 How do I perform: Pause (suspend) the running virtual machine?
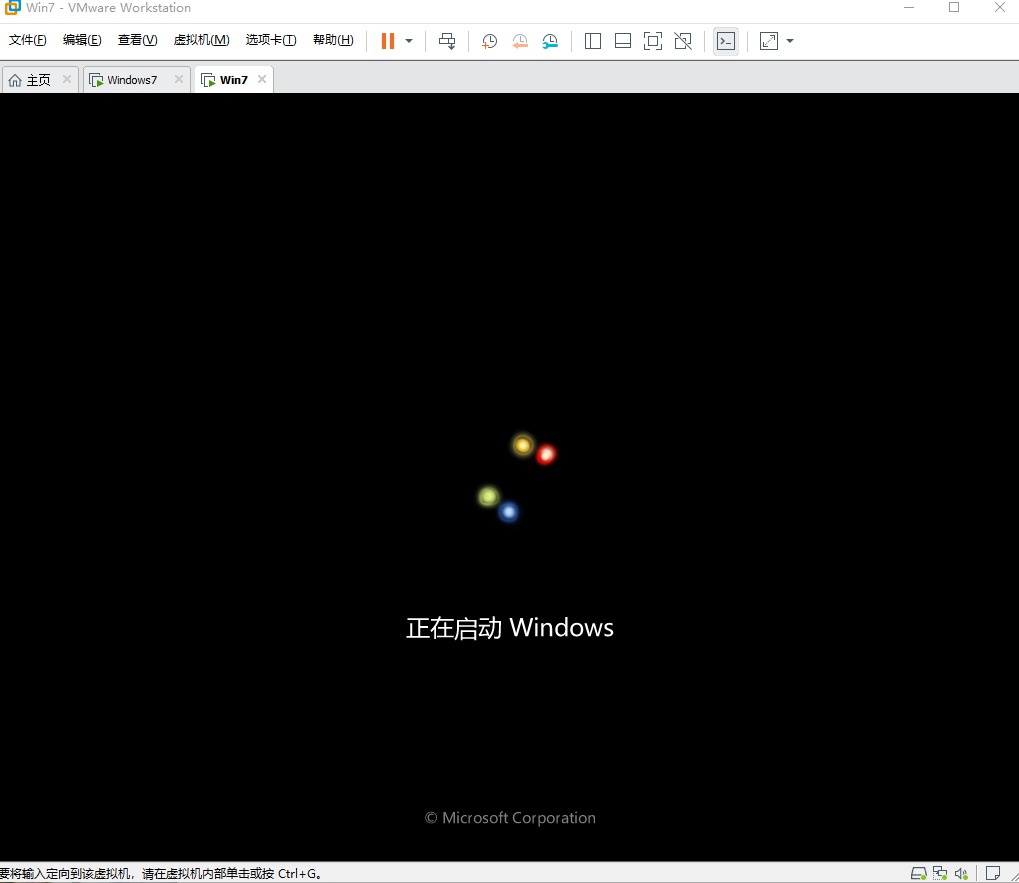click(x=388, y=41)
